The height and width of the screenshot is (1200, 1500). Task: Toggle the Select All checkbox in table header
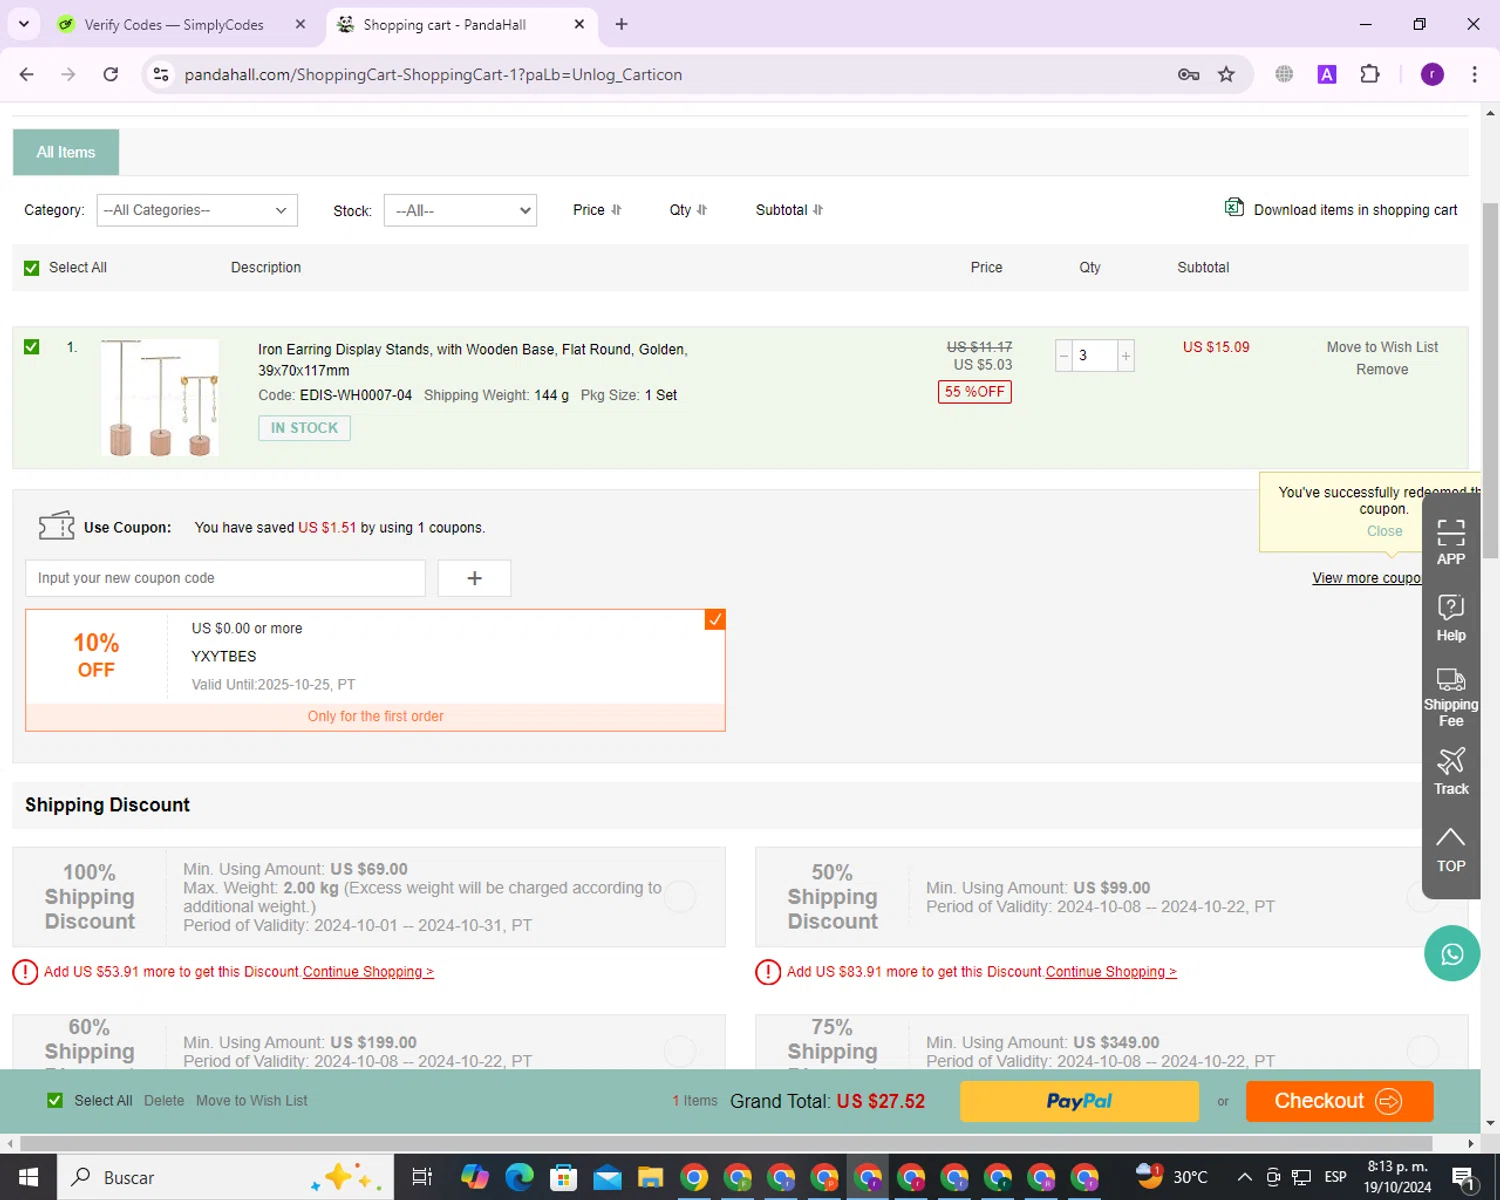point(31,268)
